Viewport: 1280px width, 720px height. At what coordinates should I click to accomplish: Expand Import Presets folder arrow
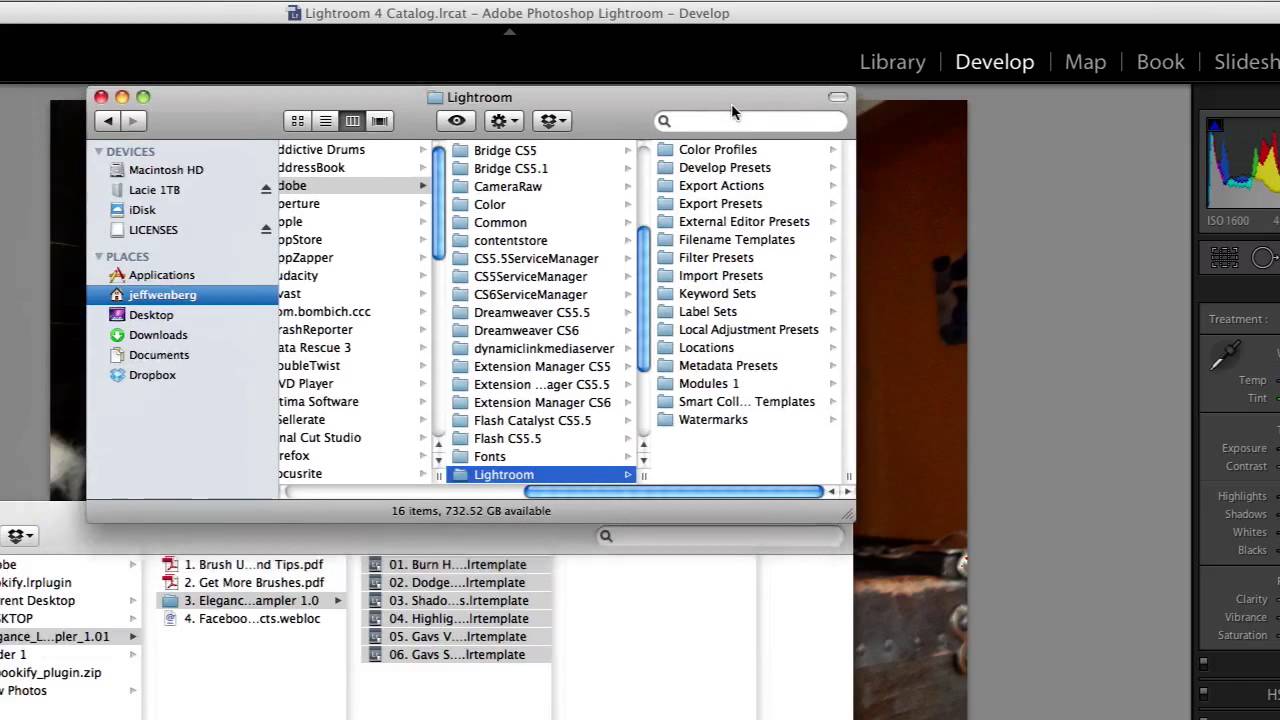833,276
